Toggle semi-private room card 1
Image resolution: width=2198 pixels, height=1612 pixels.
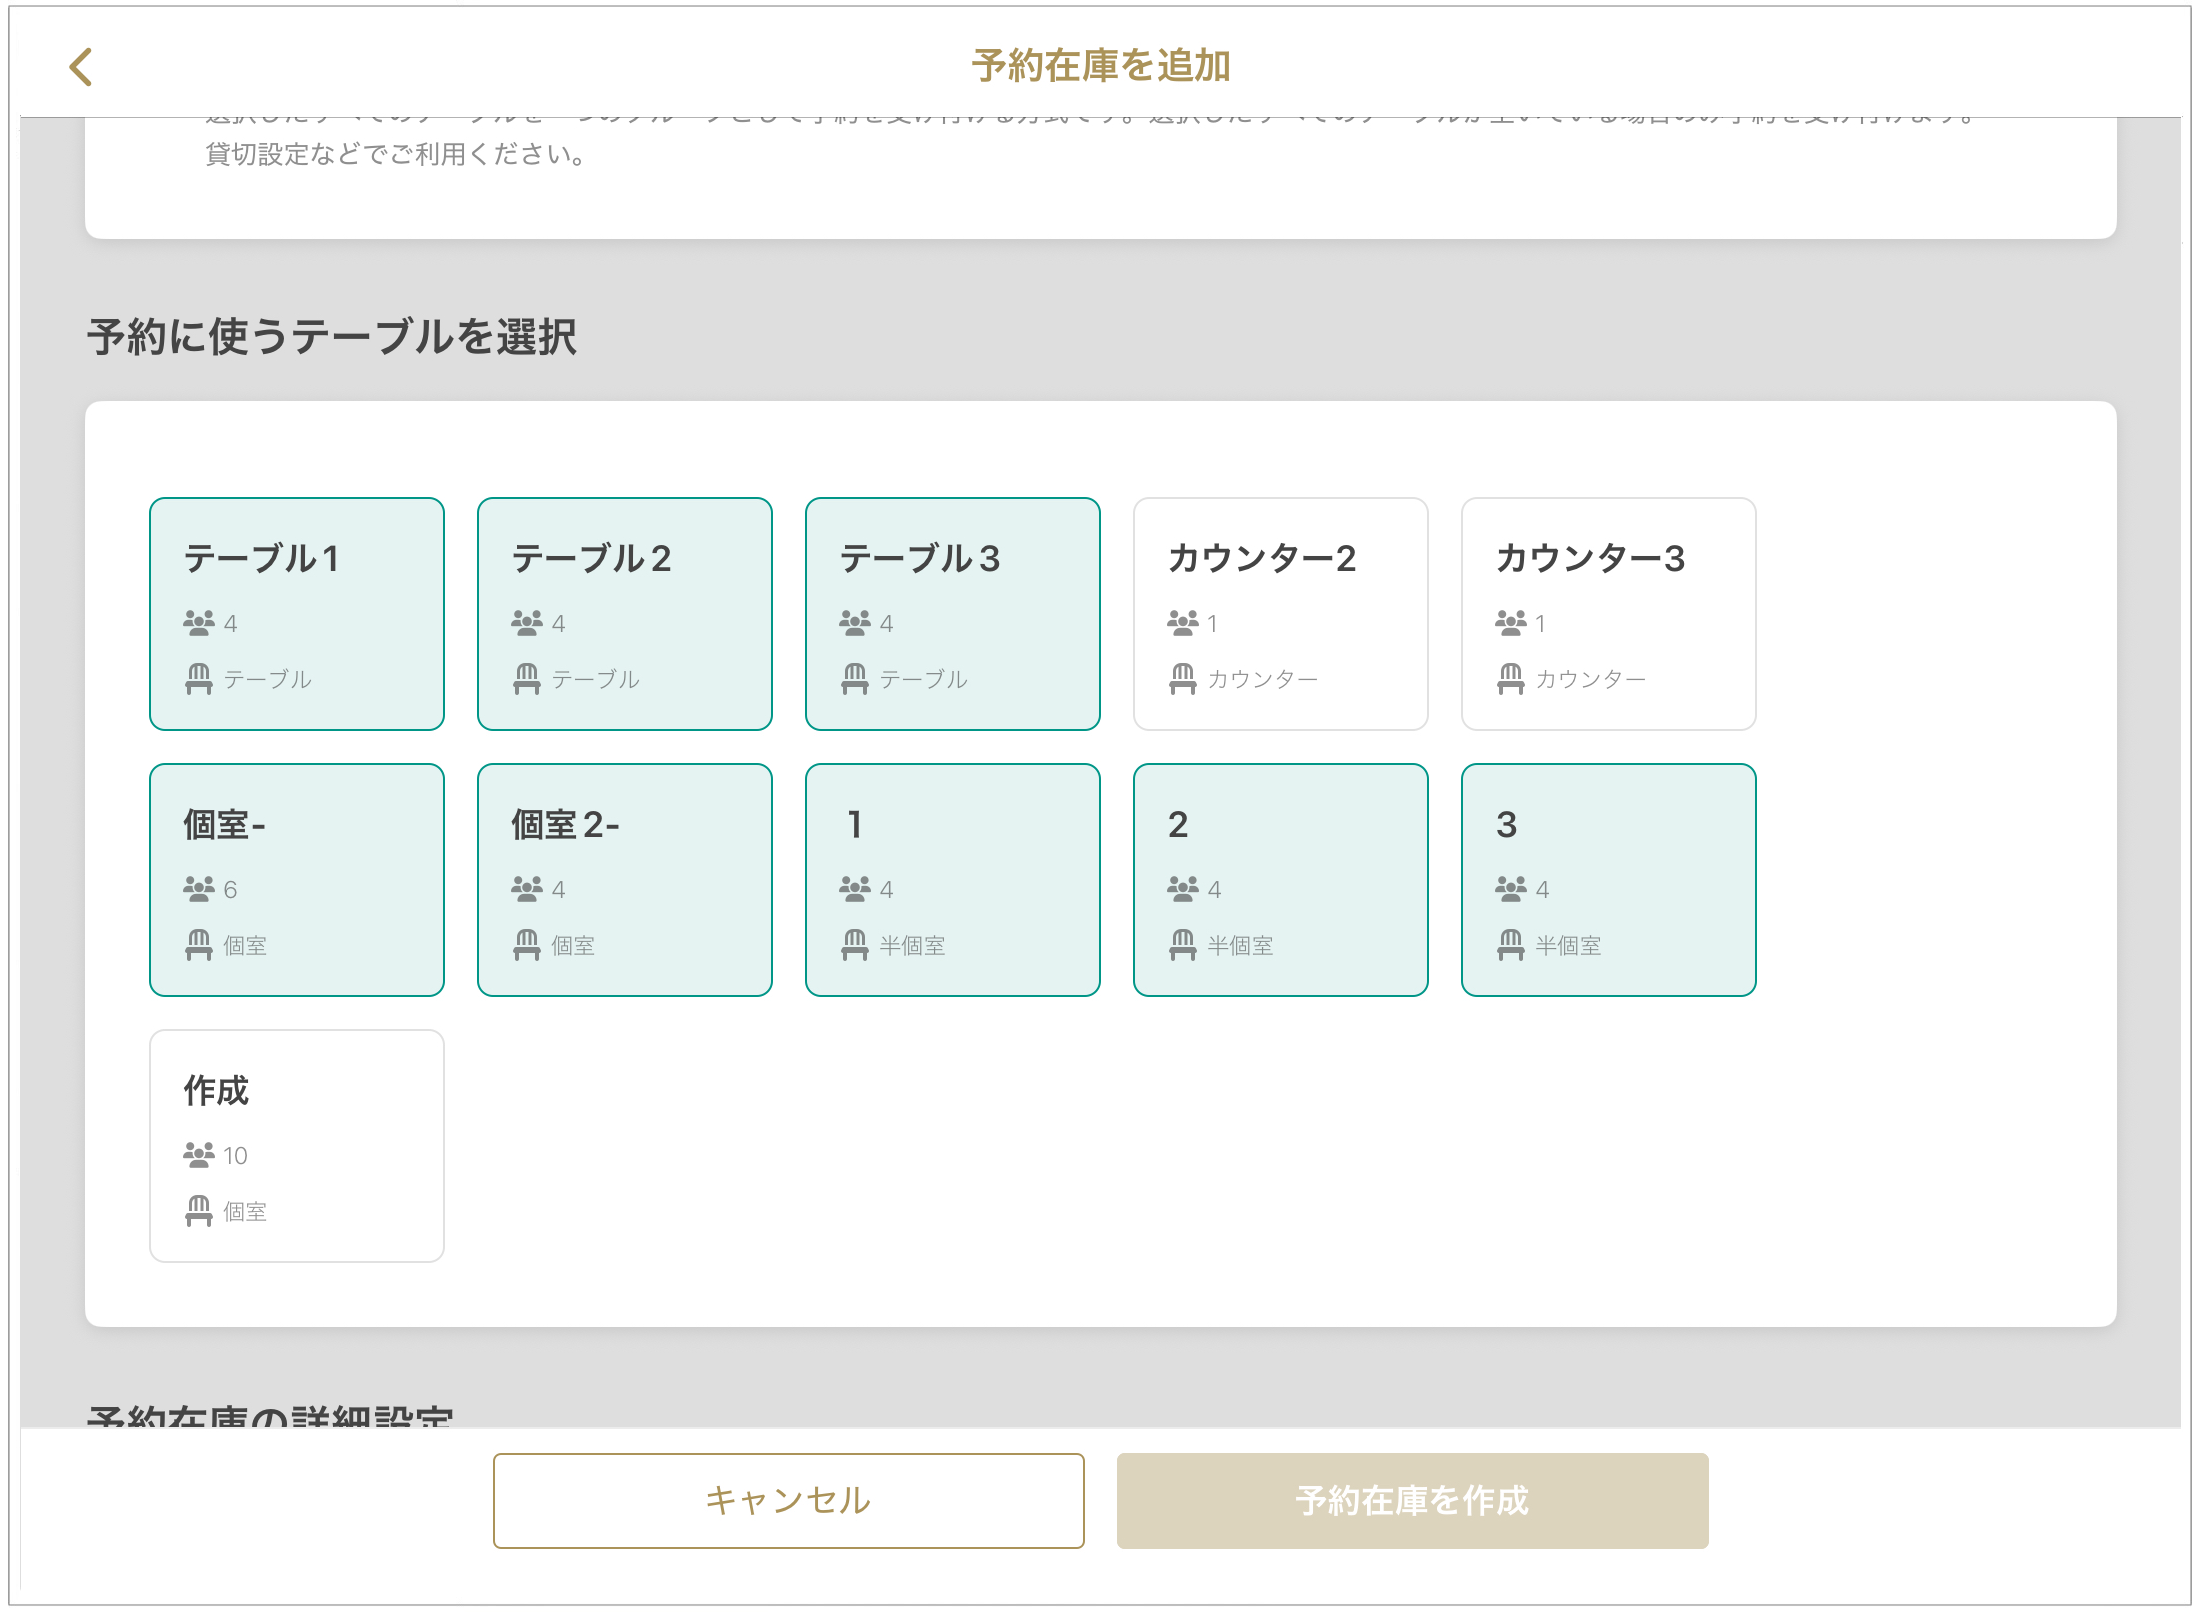(953, 880)
